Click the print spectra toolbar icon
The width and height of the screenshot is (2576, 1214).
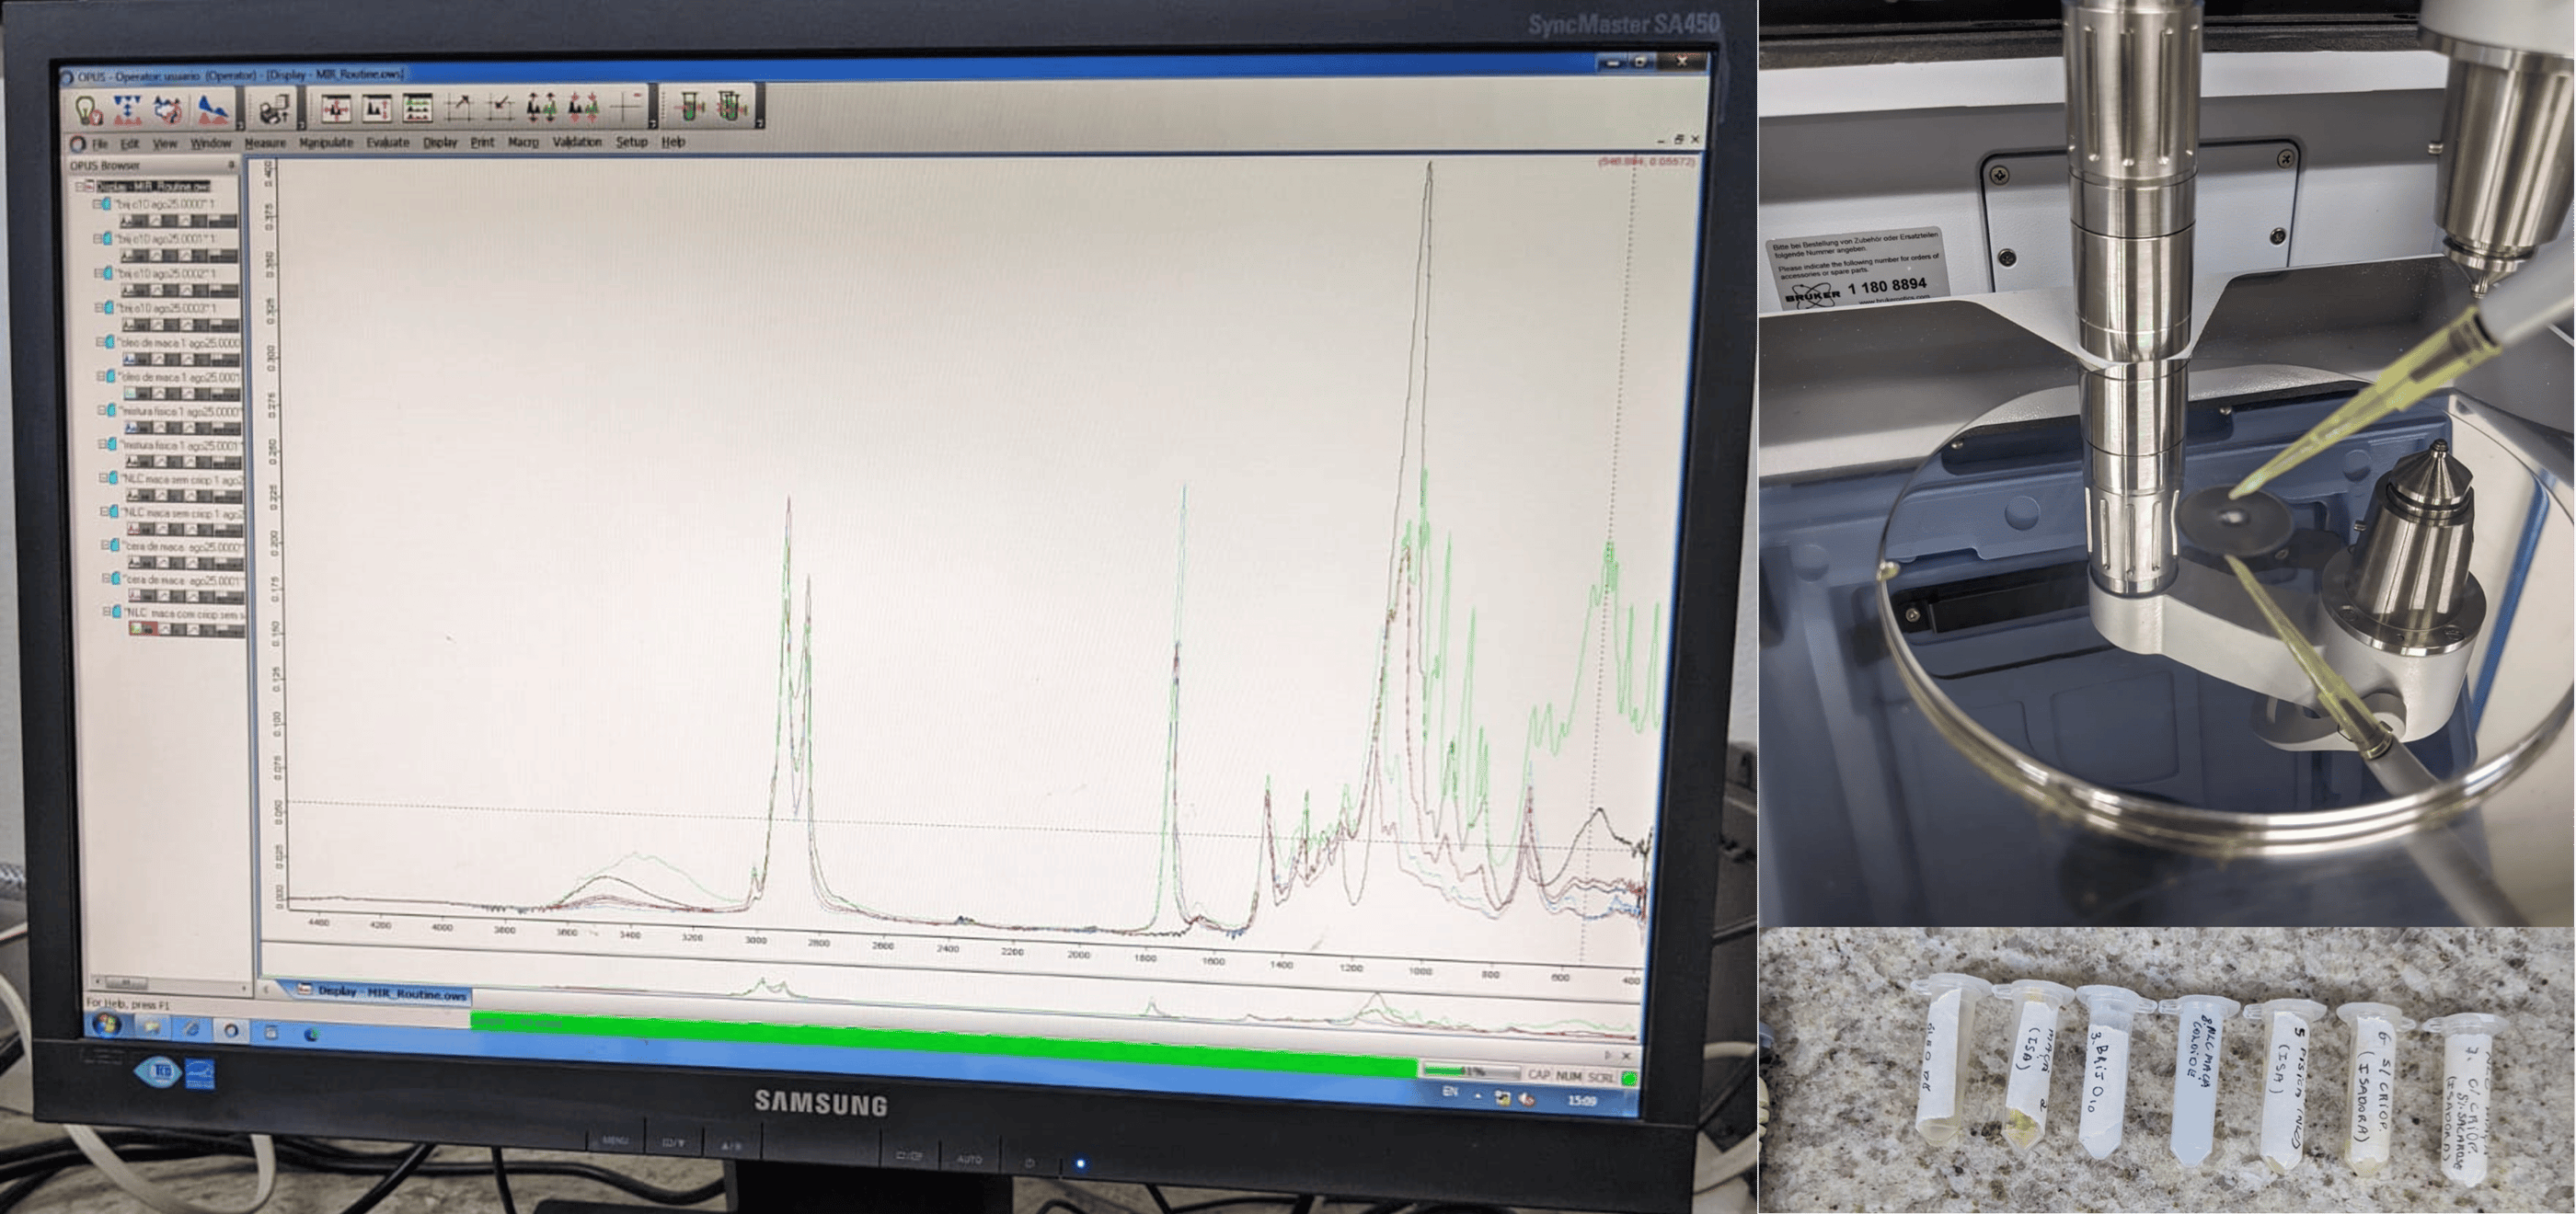[272, 108]
